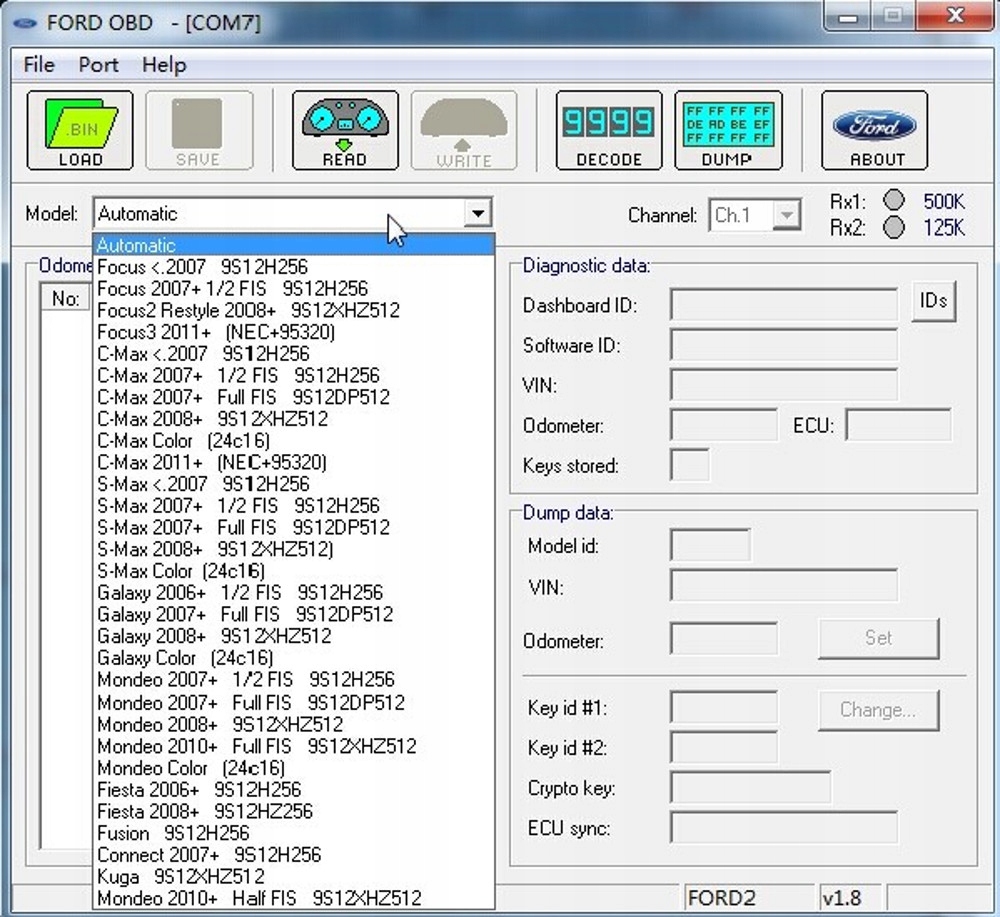Viewport: 1000px width, 917px height.
Task: Toggle the Rx2 status indicator
Action: coord(894,227)
